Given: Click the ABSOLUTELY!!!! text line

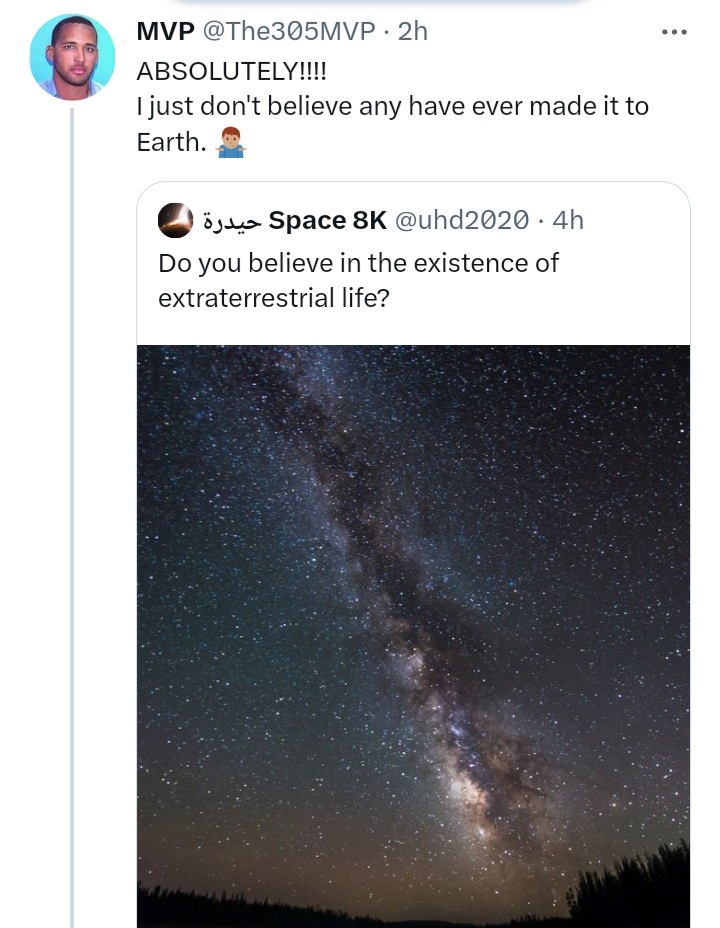Looking at the screenshot, I should click(231, 72).
